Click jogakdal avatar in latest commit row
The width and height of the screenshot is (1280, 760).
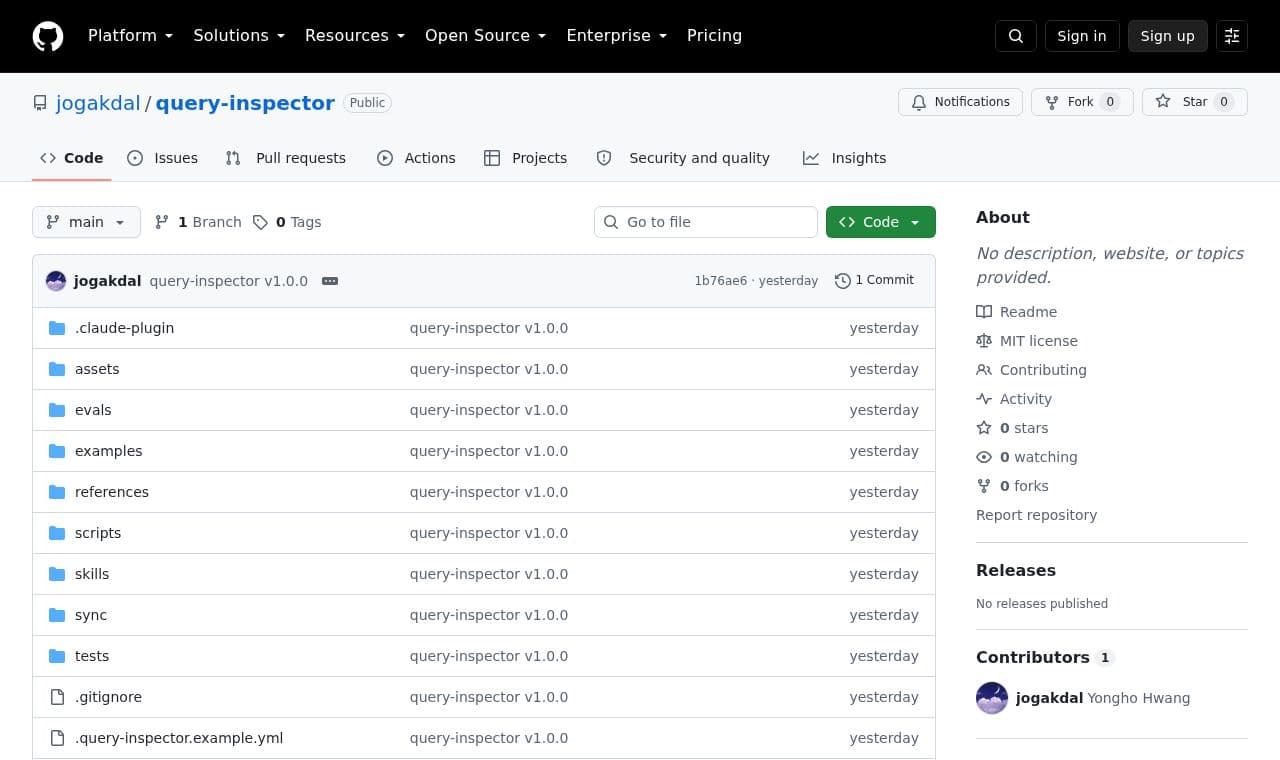click(x=56, y=281)
